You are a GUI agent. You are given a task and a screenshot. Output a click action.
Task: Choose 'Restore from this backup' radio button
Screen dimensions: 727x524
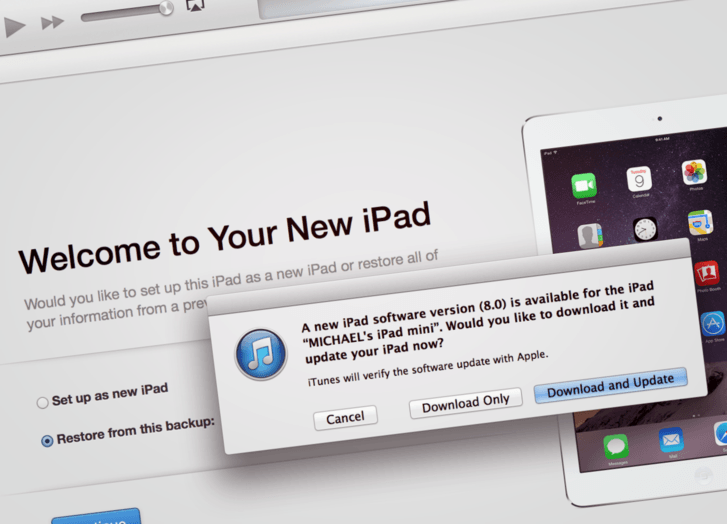coord(47,440)
